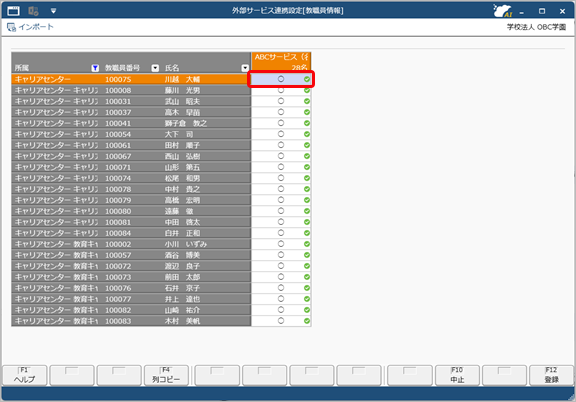Viewport: 576px width, 402px height.
Task: Open the 氏名 column dropdown
Action: (245, 68)
